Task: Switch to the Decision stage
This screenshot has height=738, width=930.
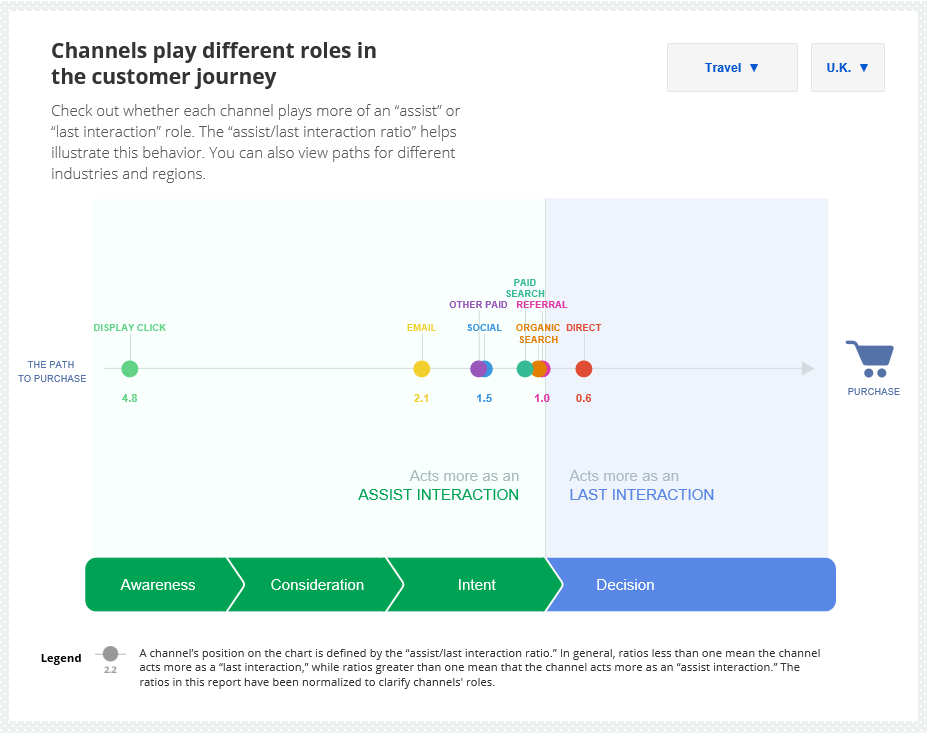Action: (626, 585)
